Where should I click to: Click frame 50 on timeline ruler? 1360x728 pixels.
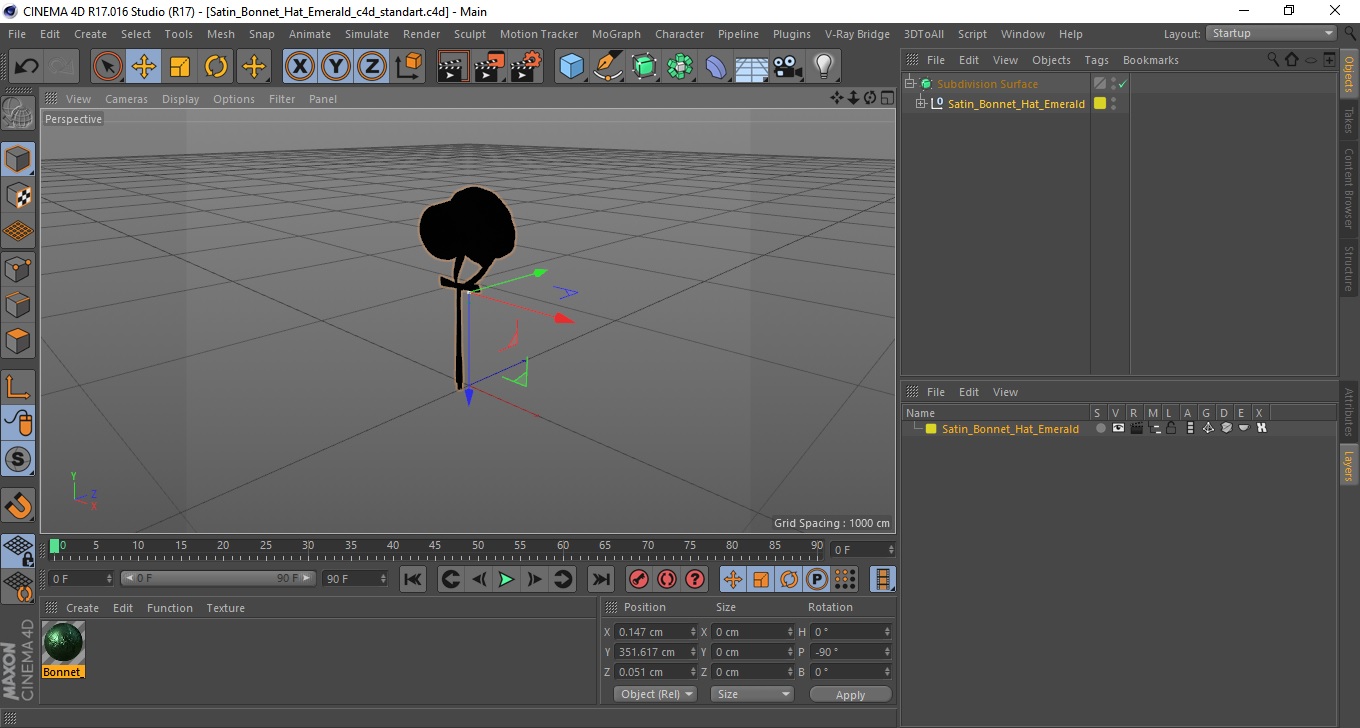(478, 546)
